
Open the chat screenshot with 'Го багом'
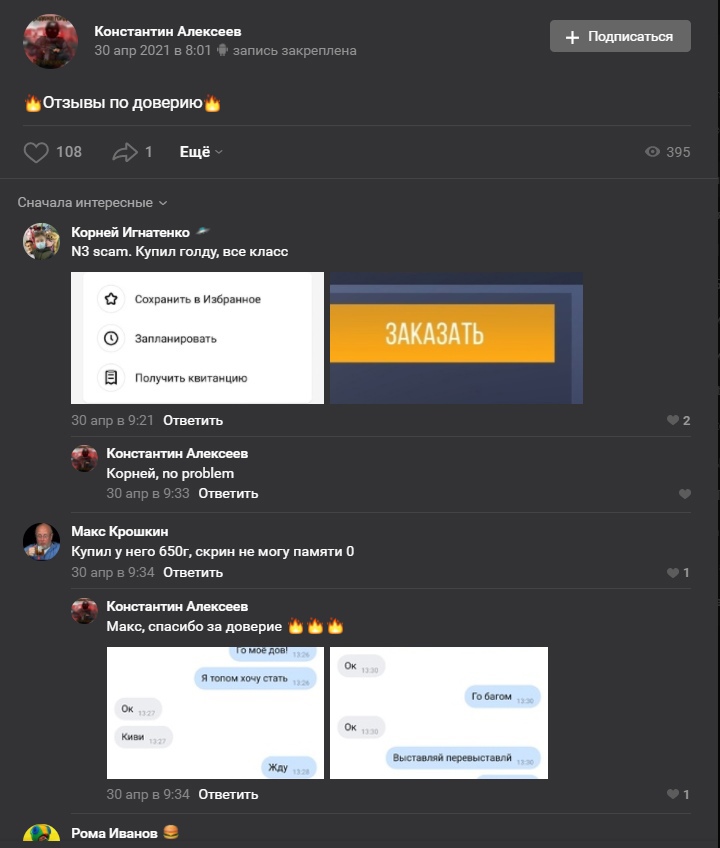pyautogui.click(x=439, y=713)
